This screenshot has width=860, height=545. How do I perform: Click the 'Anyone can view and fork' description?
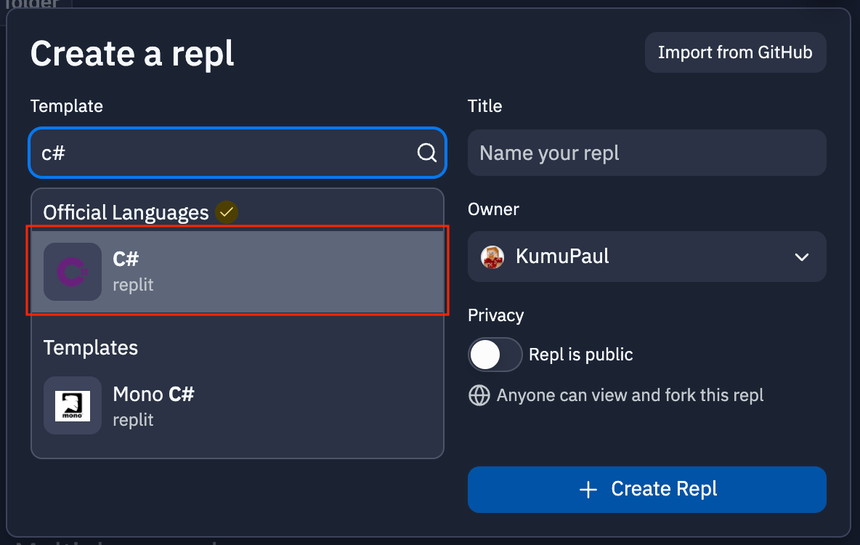pyautogui.click(x=630, y=395)
